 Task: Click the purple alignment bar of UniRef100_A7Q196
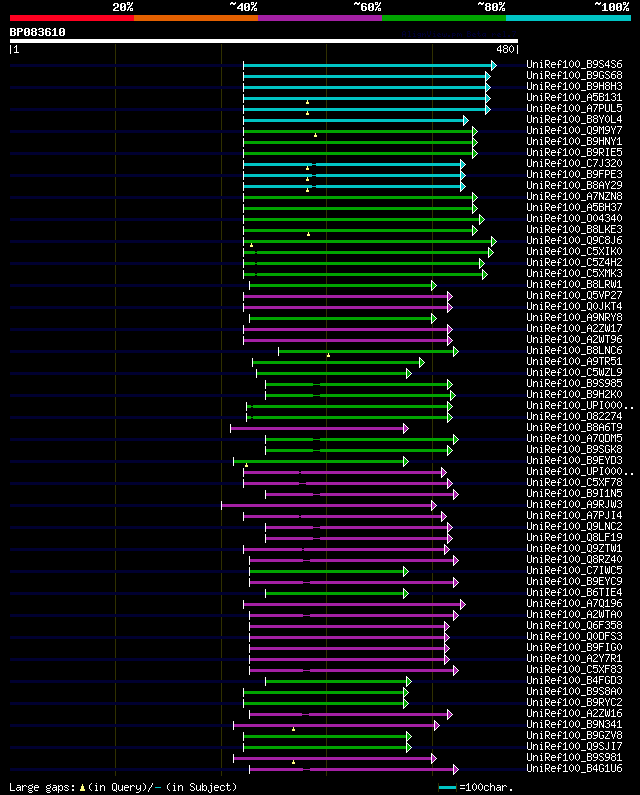(354, 604)
